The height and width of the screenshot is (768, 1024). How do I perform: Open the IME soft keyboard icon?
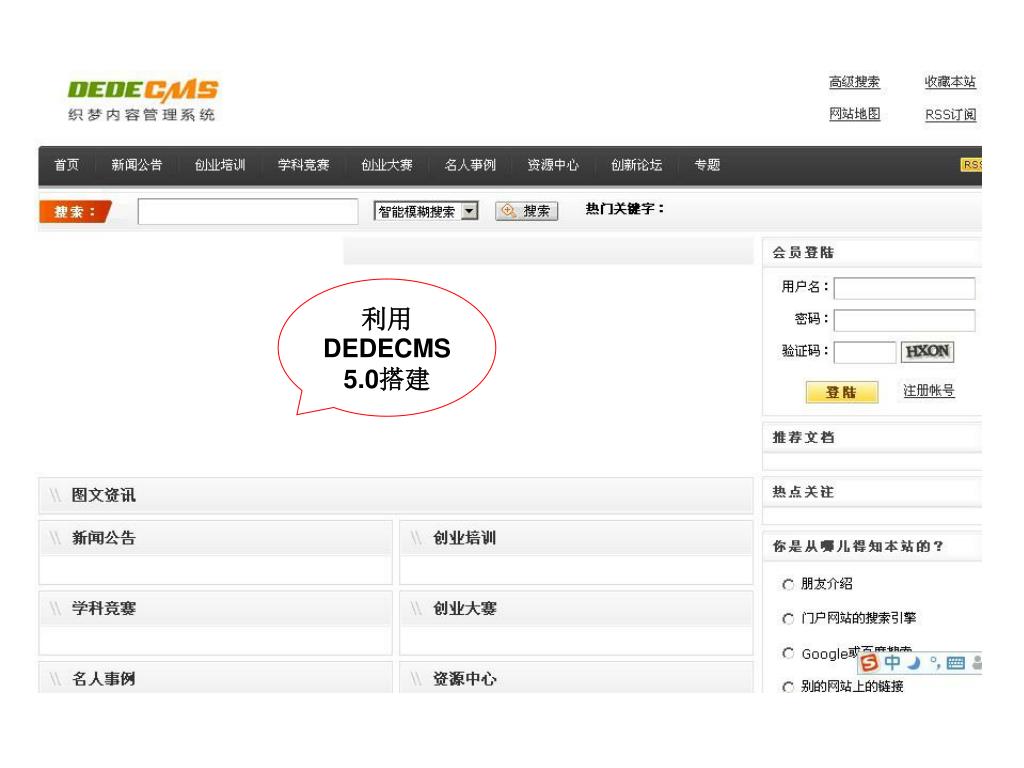(955, 663)
